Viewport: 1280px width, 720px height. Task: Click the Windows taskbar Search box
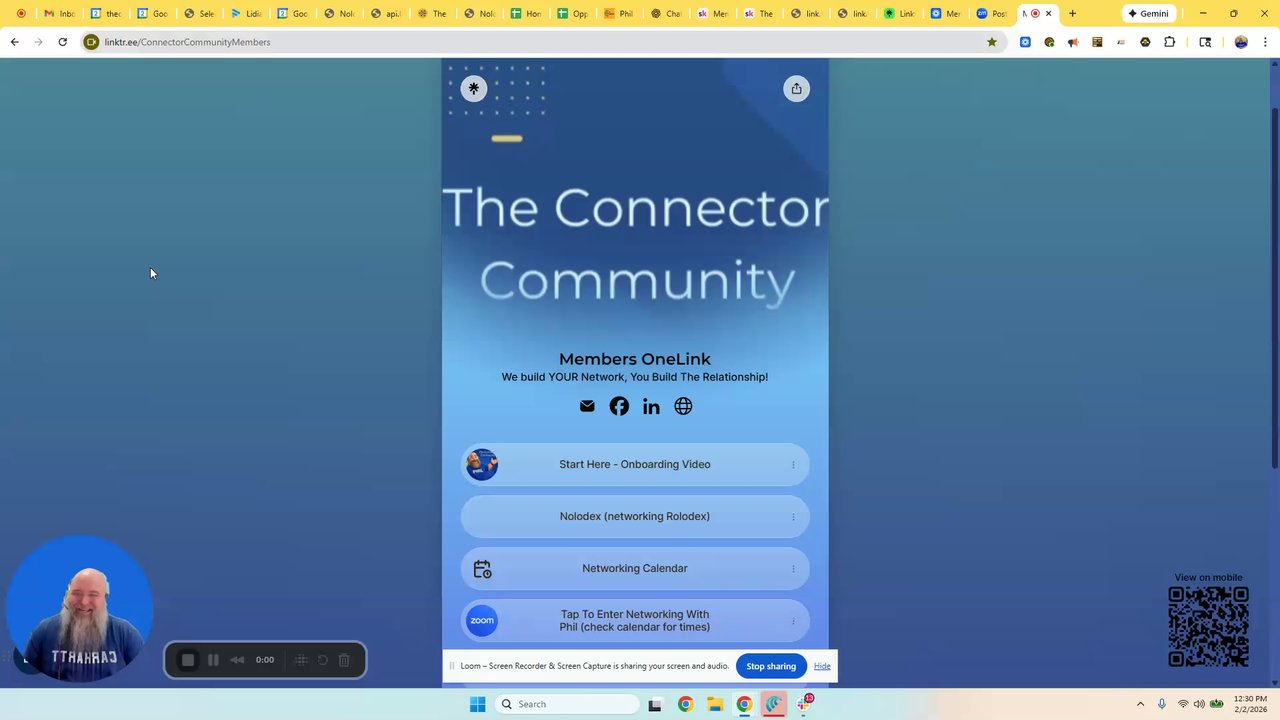pos(566,704)
